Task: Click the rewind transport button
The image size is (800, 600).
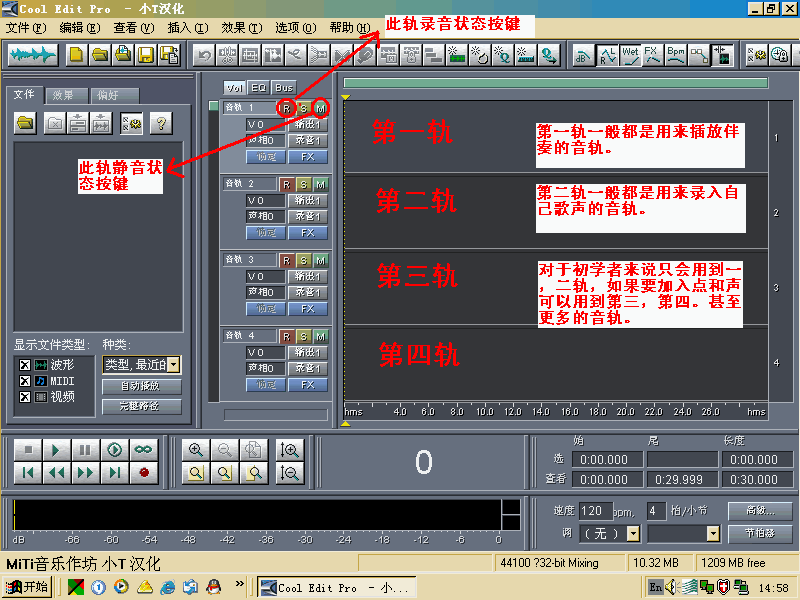Action: tap(56, 472)
